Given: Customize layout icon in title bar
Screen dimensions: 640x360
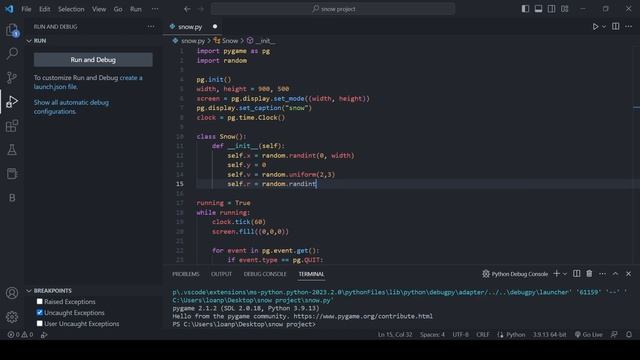Looking at the screenshot, I should (564, 9).
